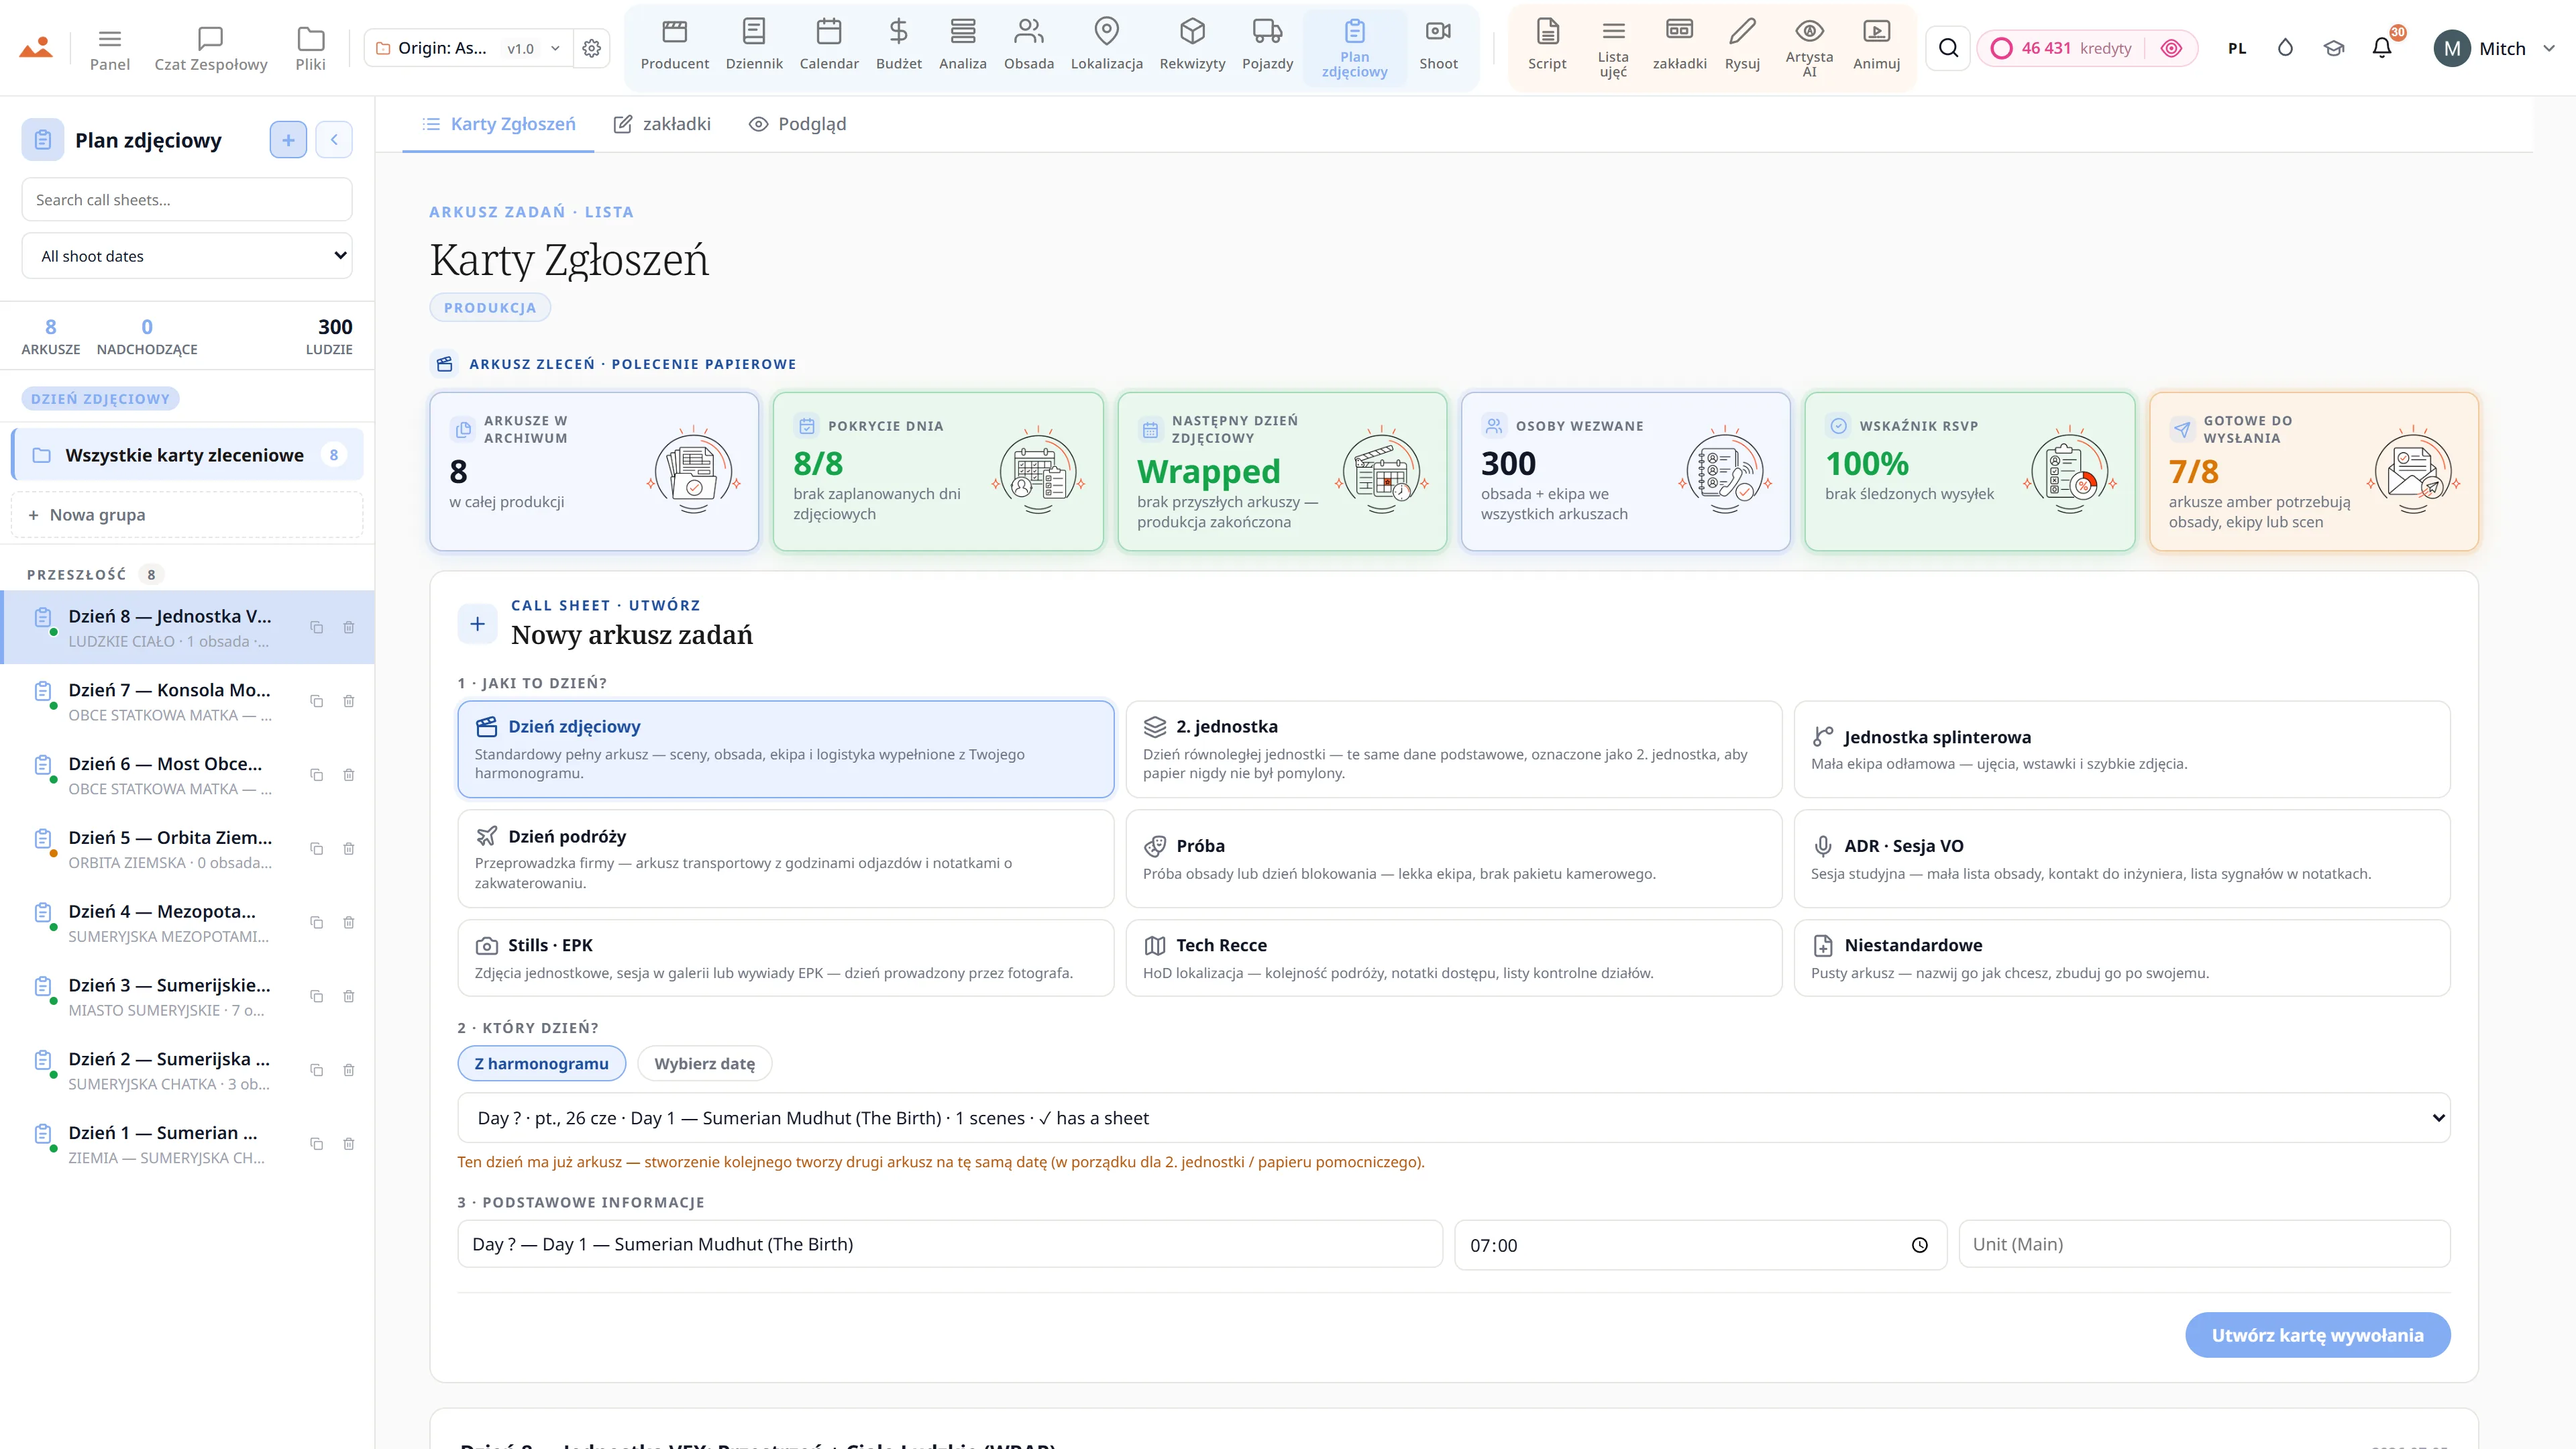Image resolution: width=2576 pixels, height=1449 pixels.
Task: Select the Tech Recce day type
Action: coord(1453,957)
